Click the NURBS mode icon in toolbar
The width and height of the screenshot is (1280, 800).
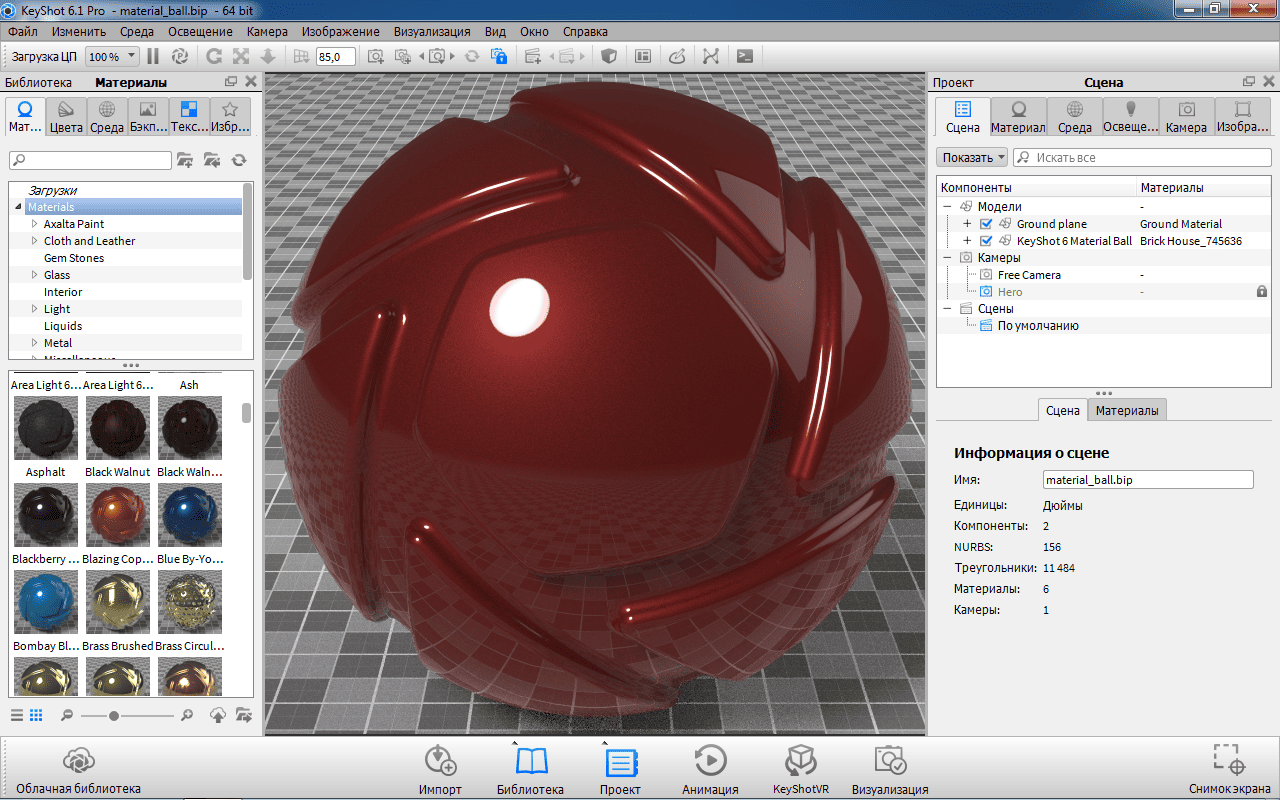tap(711, 56)
